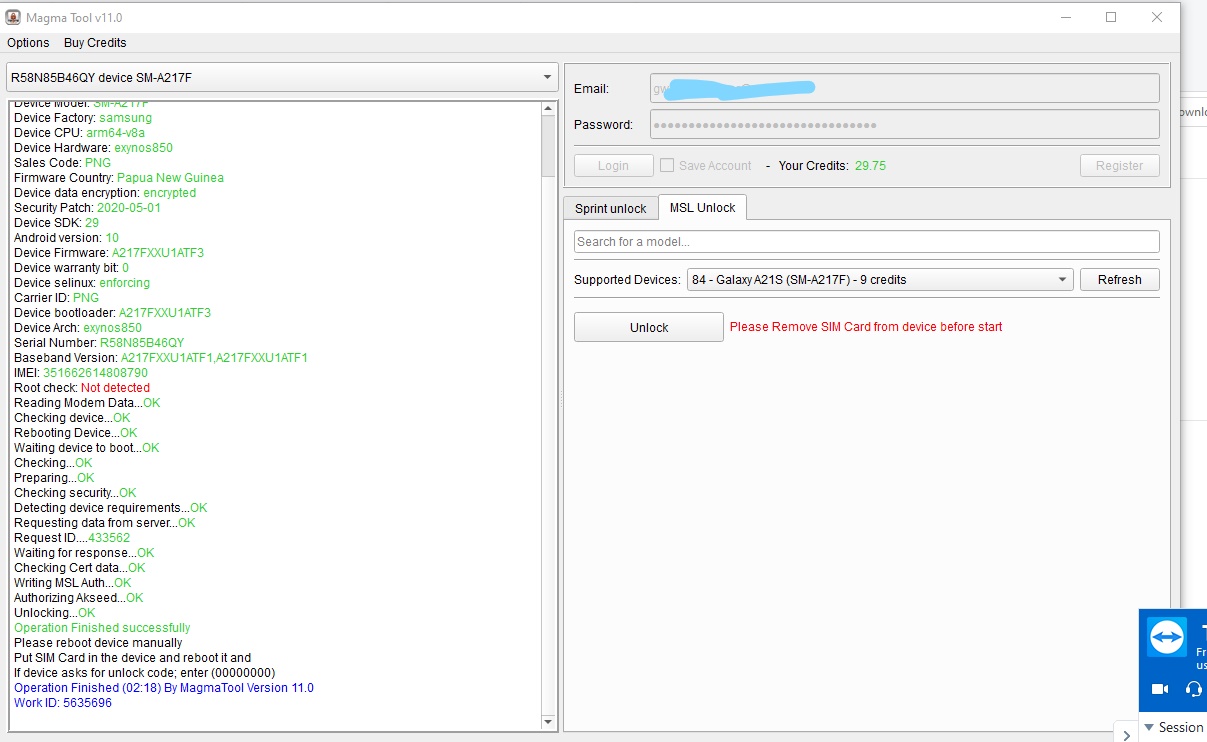Screen dimensions: 1207x742
Task: Click the scroll arrow left of TeamViewer Session
Action: pyautogui.click(x=1126, y=735)
